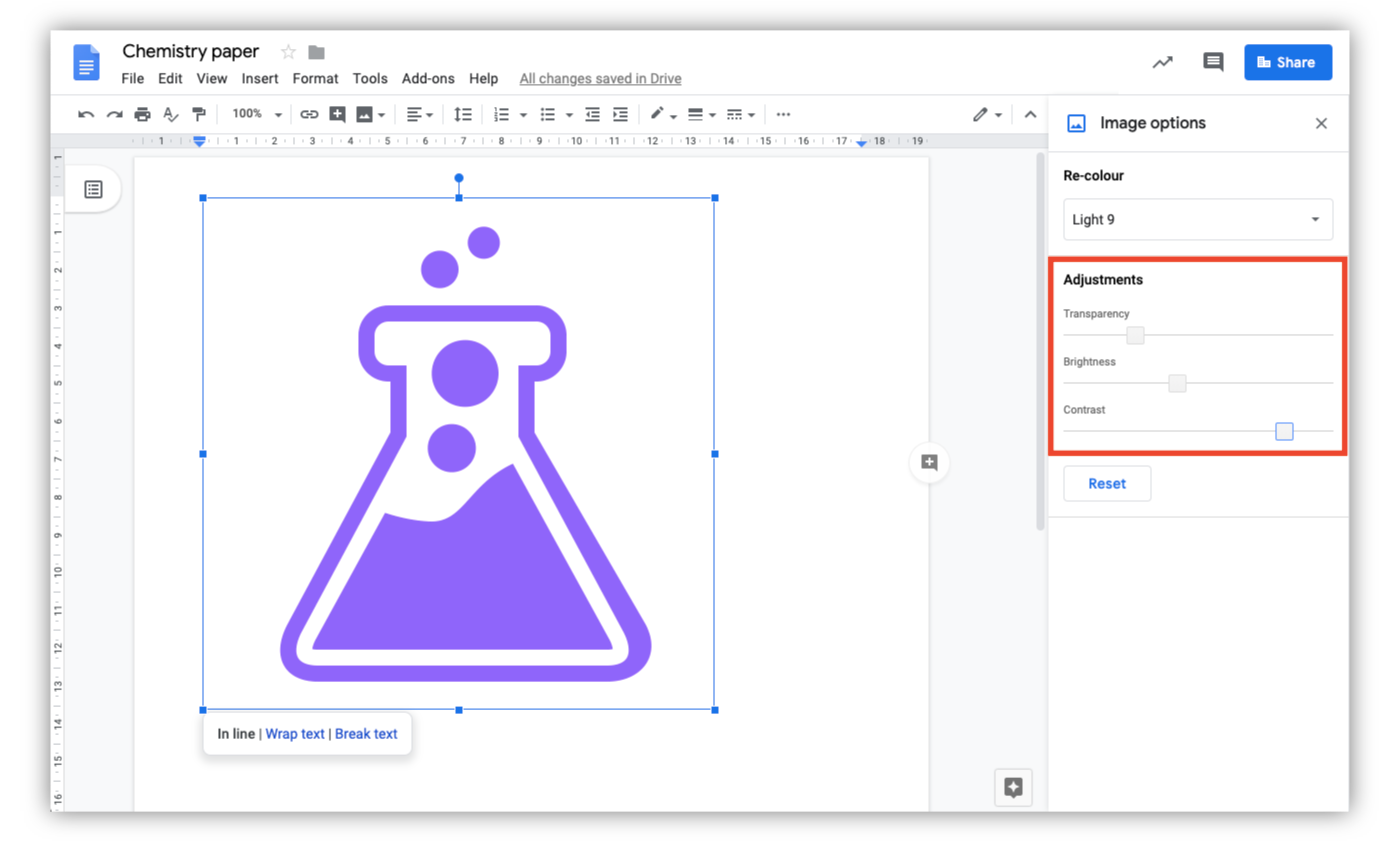Expand the align dropdown arrow
This screenshot has width=1400, height=842.
429,116
